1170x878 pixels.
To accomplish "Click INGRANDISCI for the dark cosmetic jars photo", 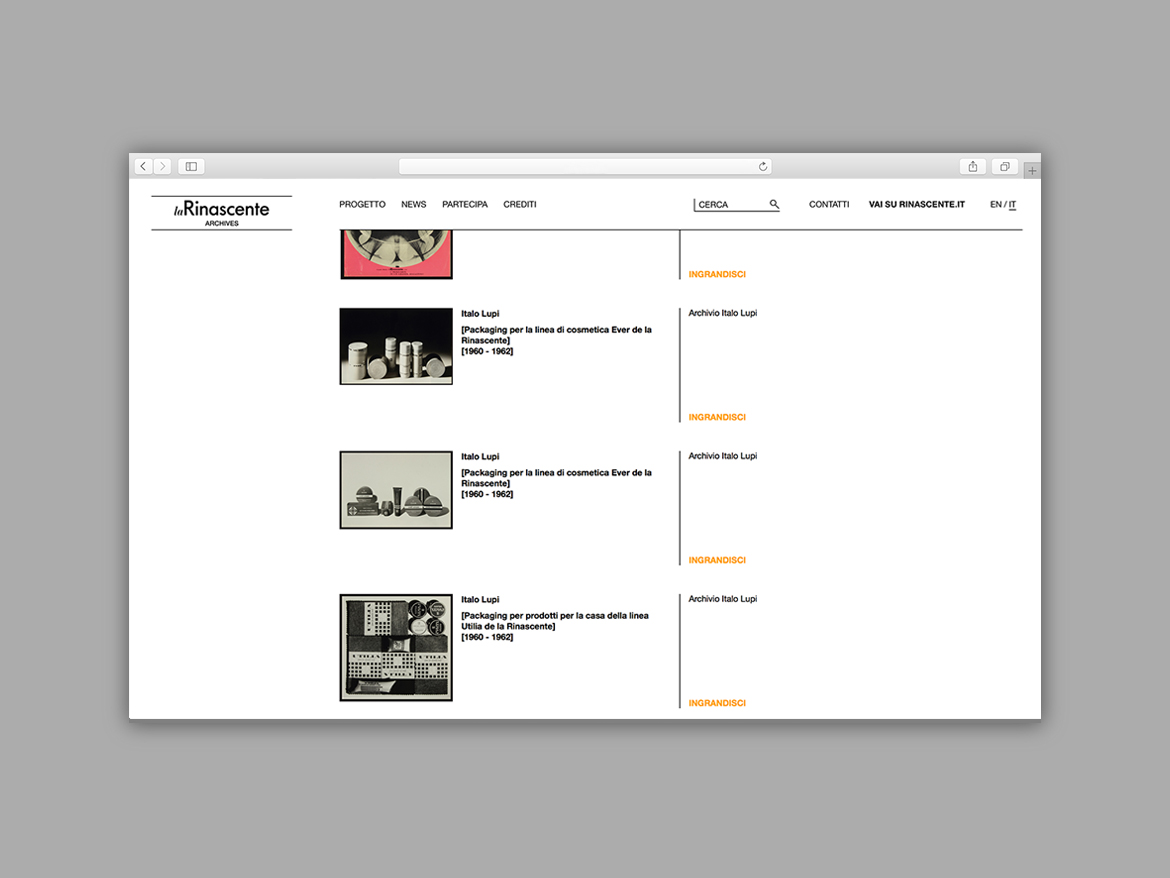I will [717, 418].
